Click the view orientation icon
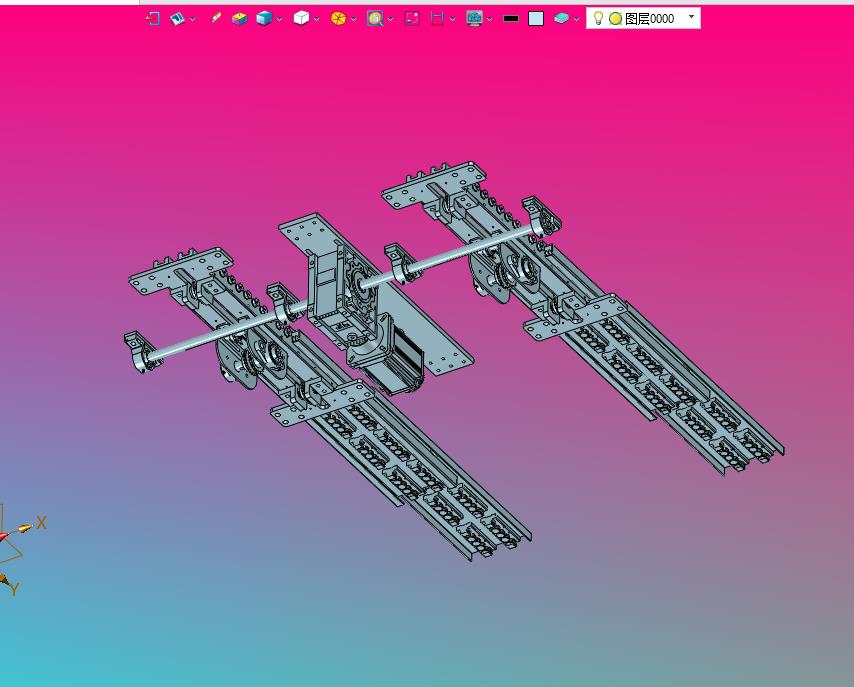 (x=177, y=19)
